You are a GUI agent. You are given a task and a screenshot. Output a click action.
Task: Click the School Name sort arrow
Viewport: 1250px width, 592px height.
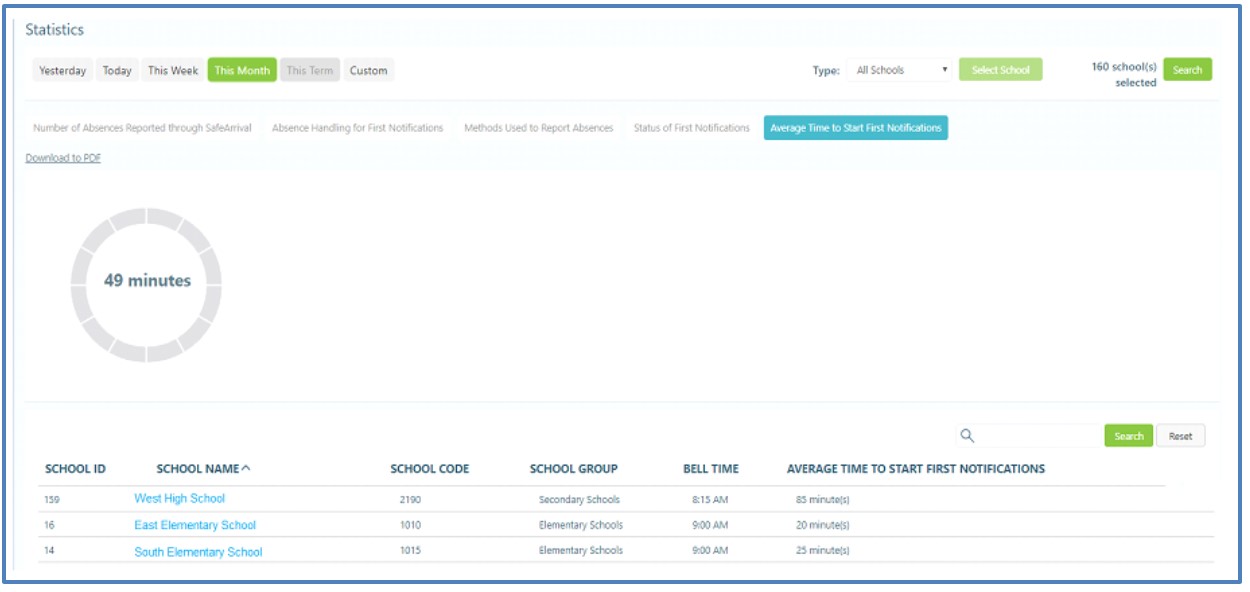click(246, 468)
